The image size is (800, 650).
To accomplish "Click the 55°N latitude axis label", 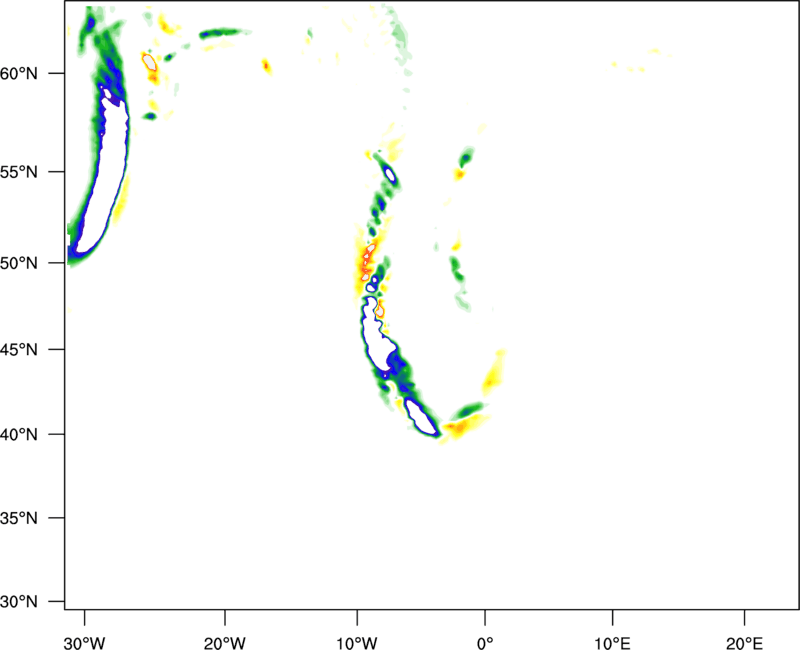I will click(19, 172).
